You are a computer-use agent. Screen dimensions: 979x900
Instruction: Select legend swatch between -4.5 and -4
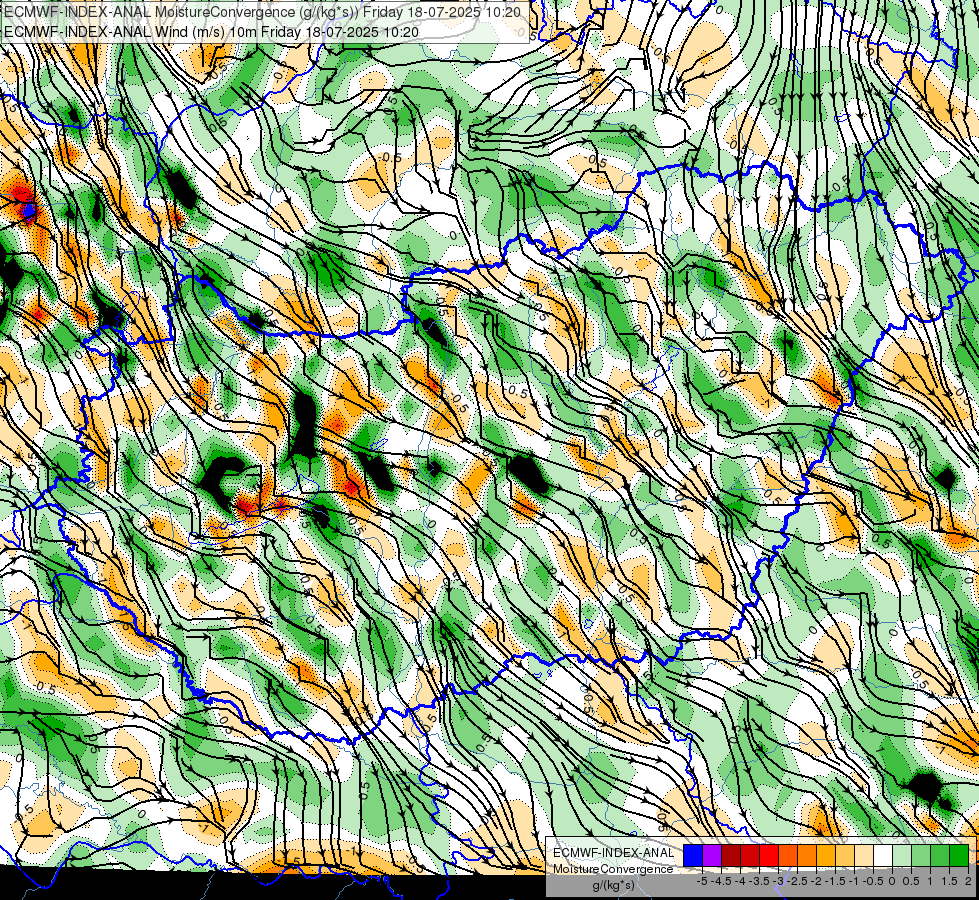coord(731,855)
